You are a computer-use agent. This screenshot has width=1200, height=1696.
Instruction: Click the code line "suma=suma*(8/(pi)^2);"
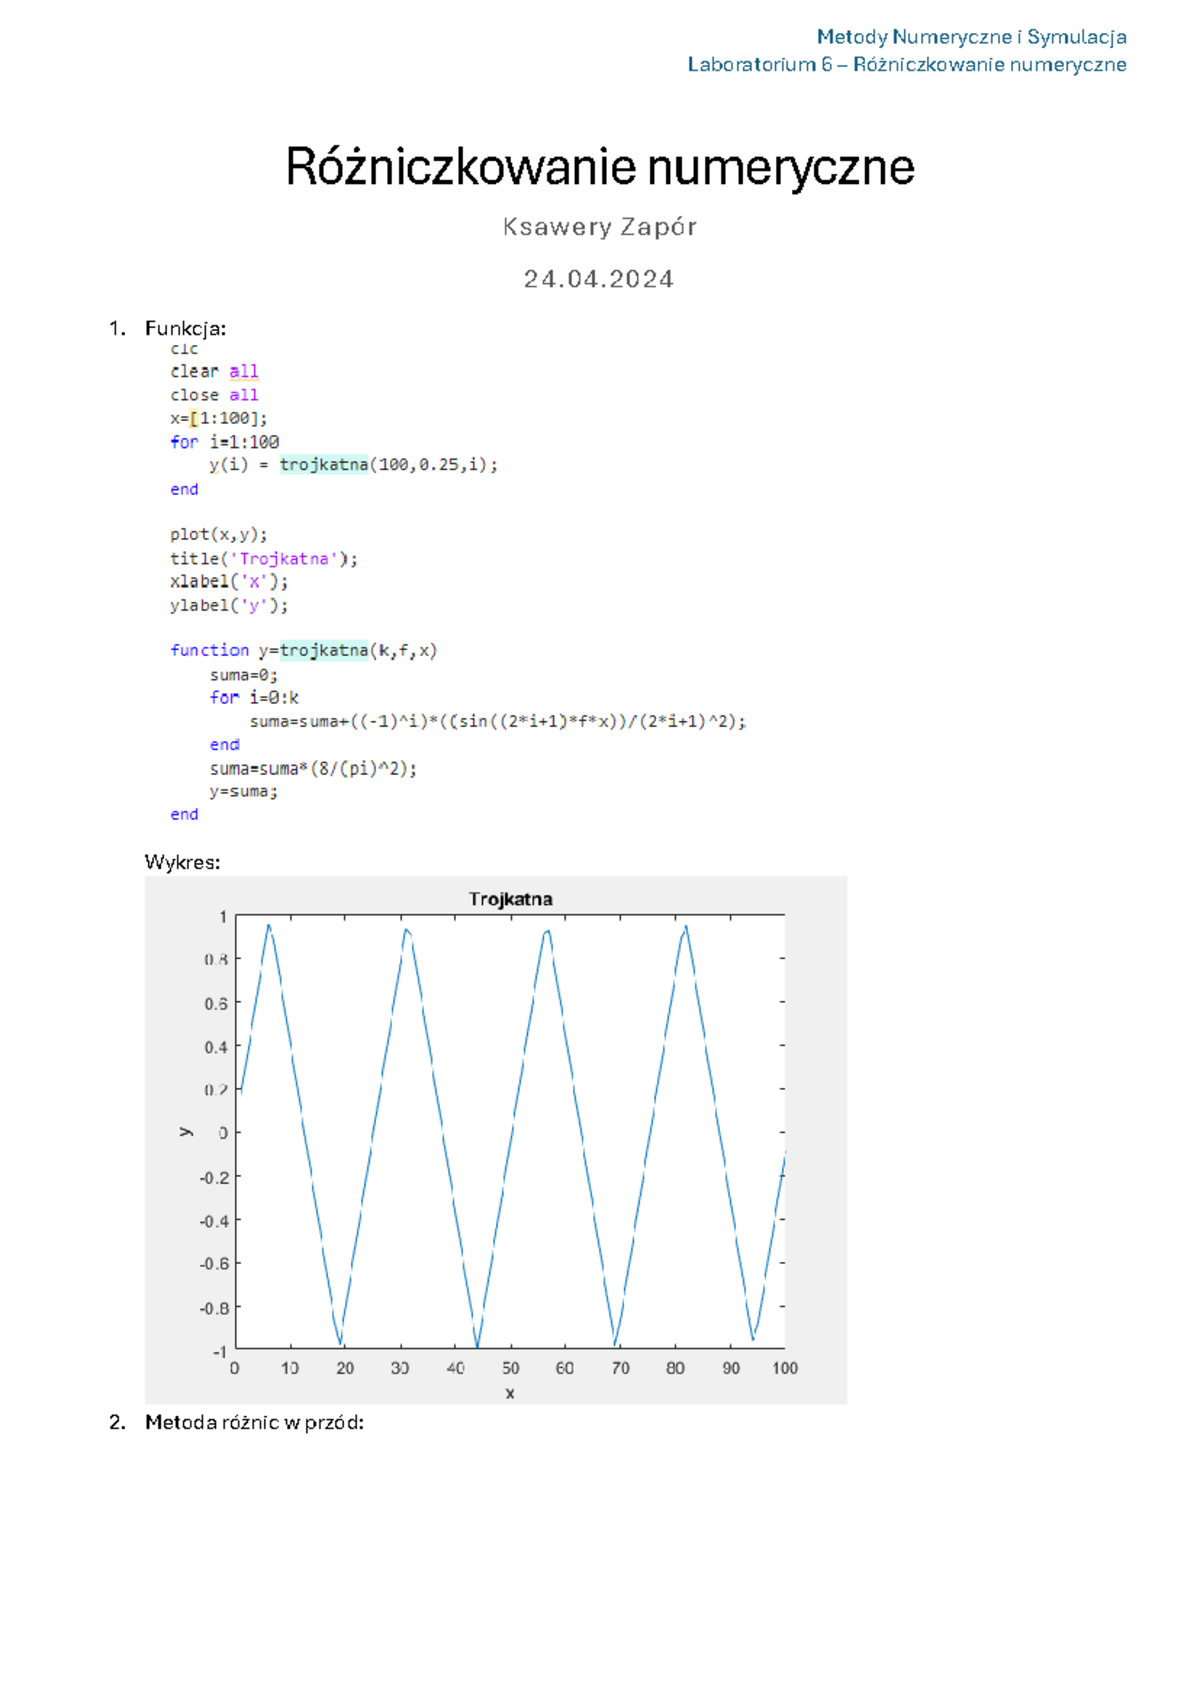click(x=313, y=769)
